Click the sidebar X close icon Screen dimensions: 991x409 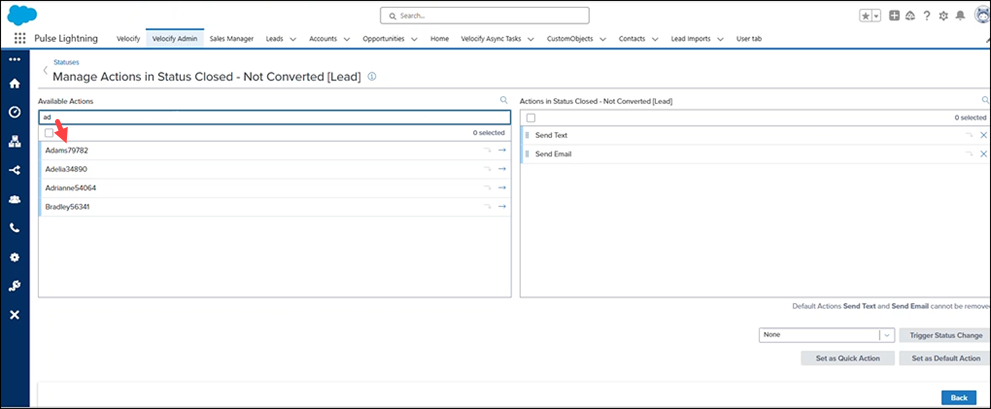tap(15, 315)
